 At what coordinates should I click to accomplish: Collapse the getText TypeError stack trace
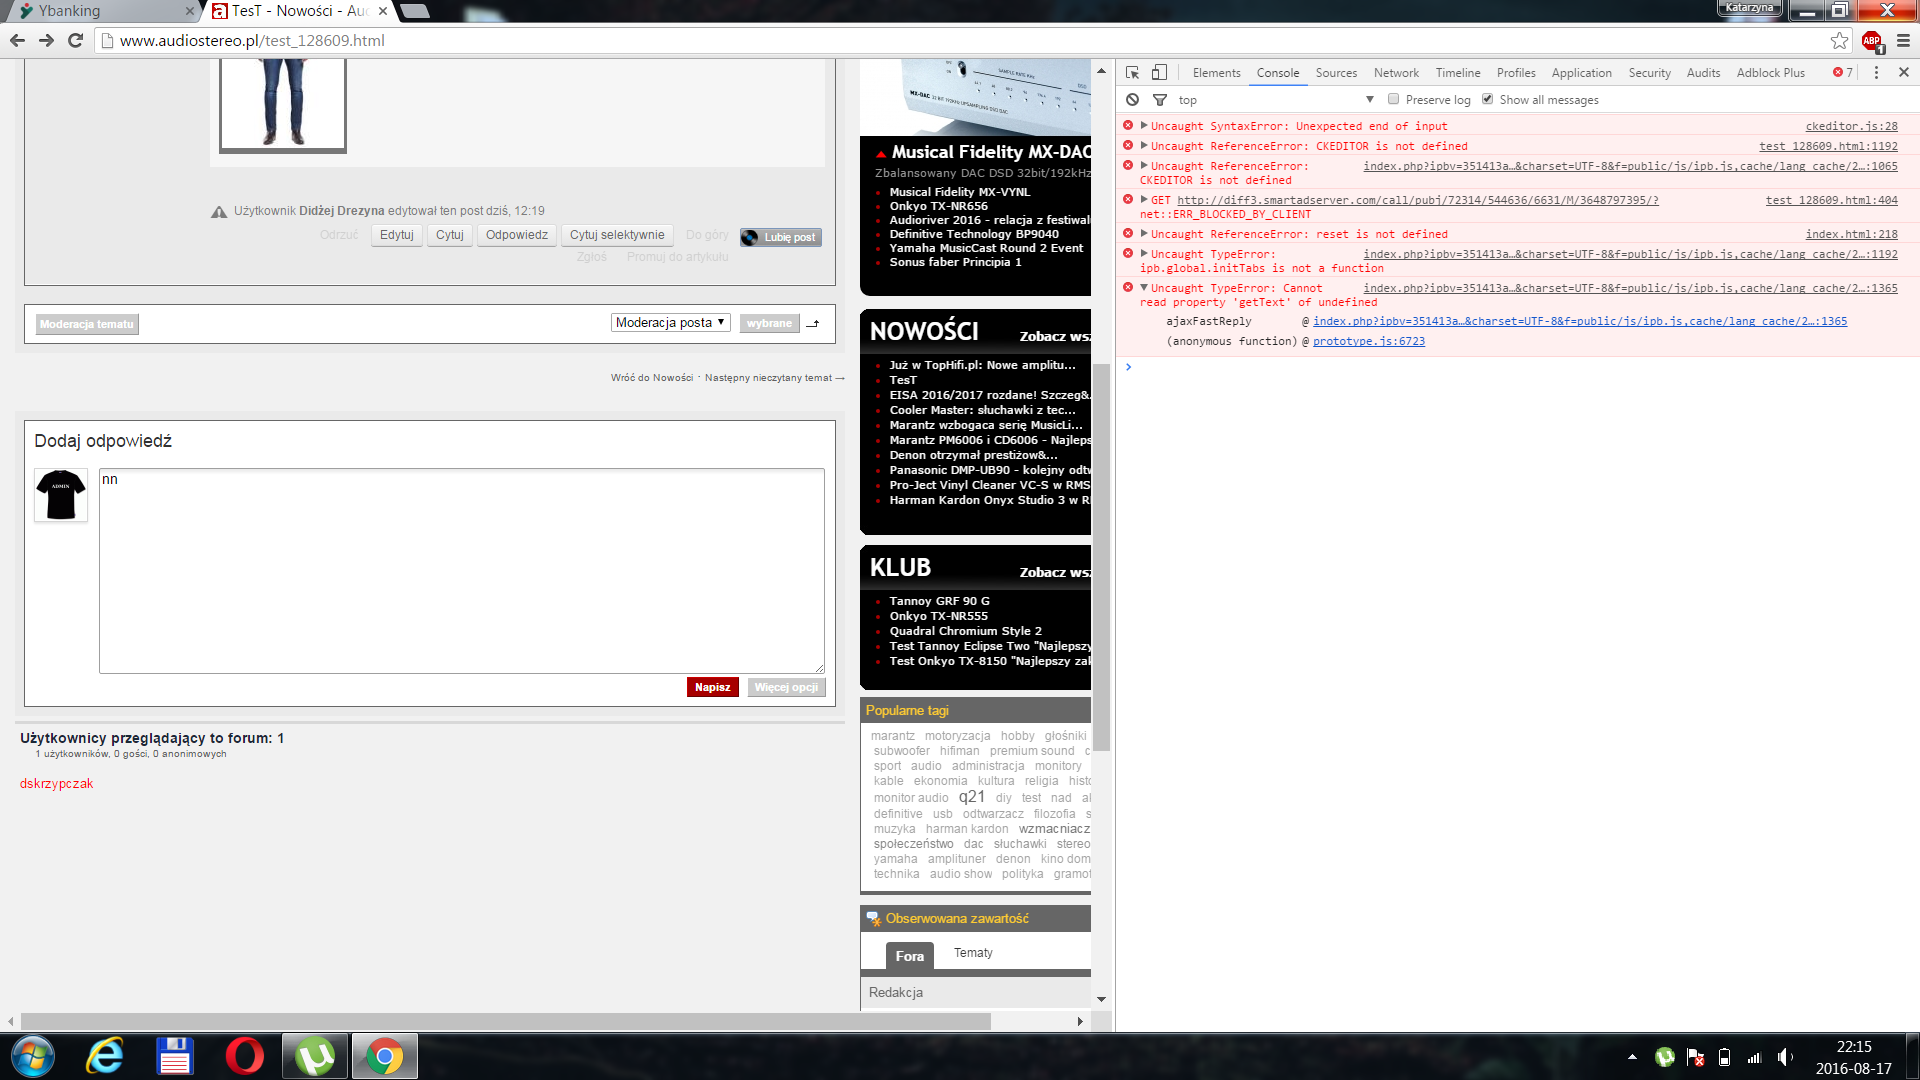(1144, 288)
